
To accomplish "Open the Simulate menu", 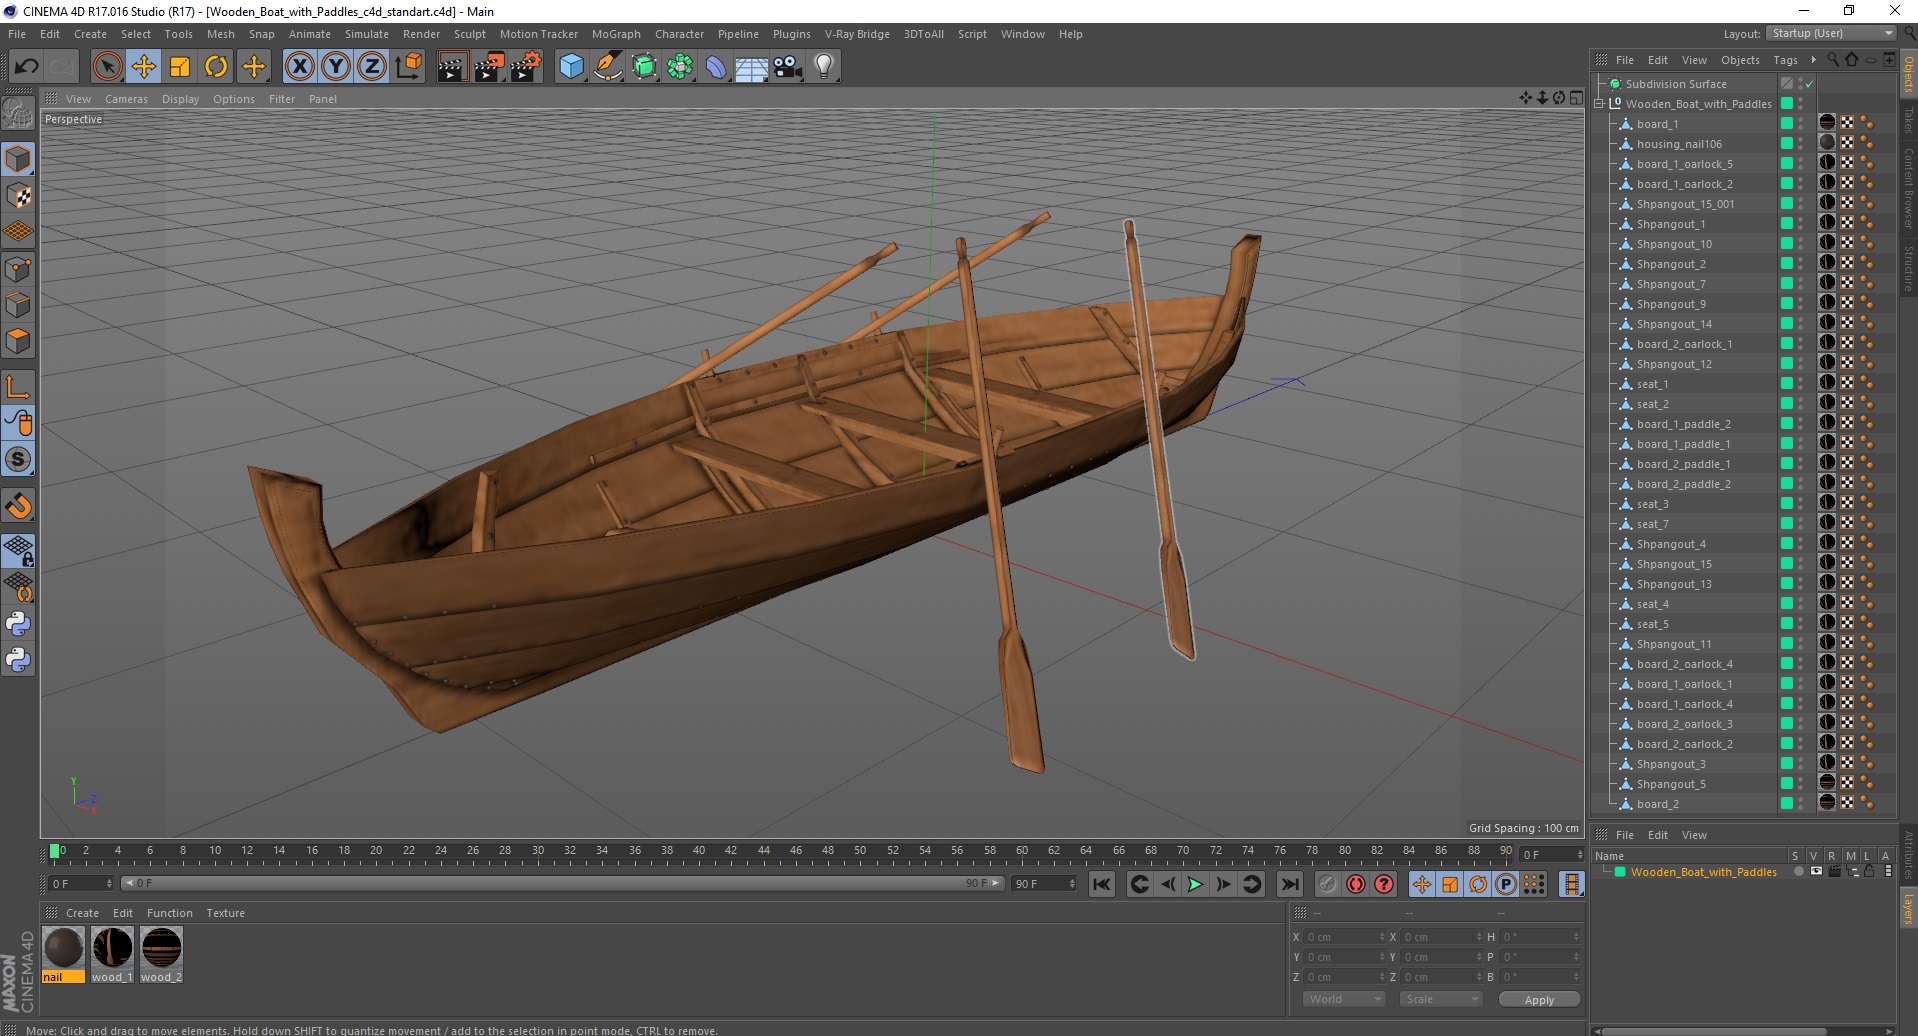I will 367,34.
